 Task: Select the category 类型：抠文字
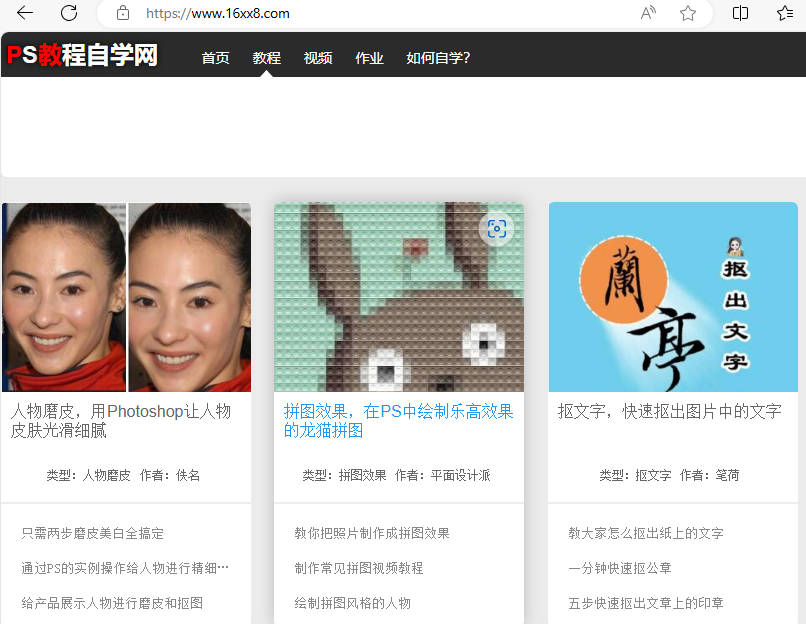coord(635,475)
